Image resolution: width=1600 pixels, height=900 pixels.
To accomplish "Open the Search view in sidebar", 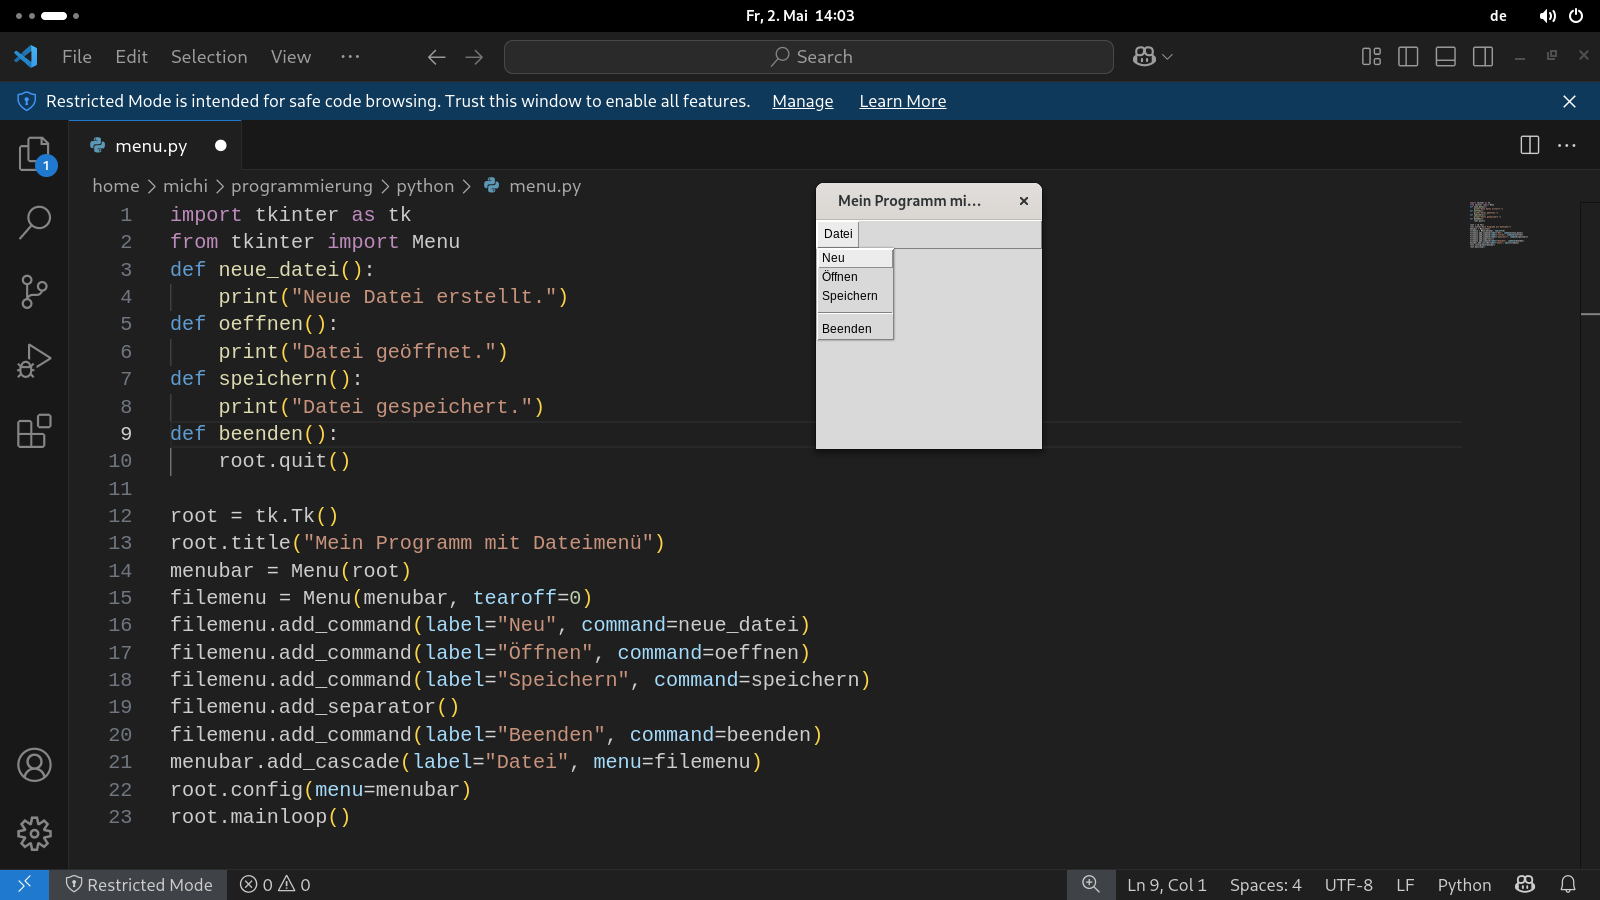I will [x=34, y=222].
